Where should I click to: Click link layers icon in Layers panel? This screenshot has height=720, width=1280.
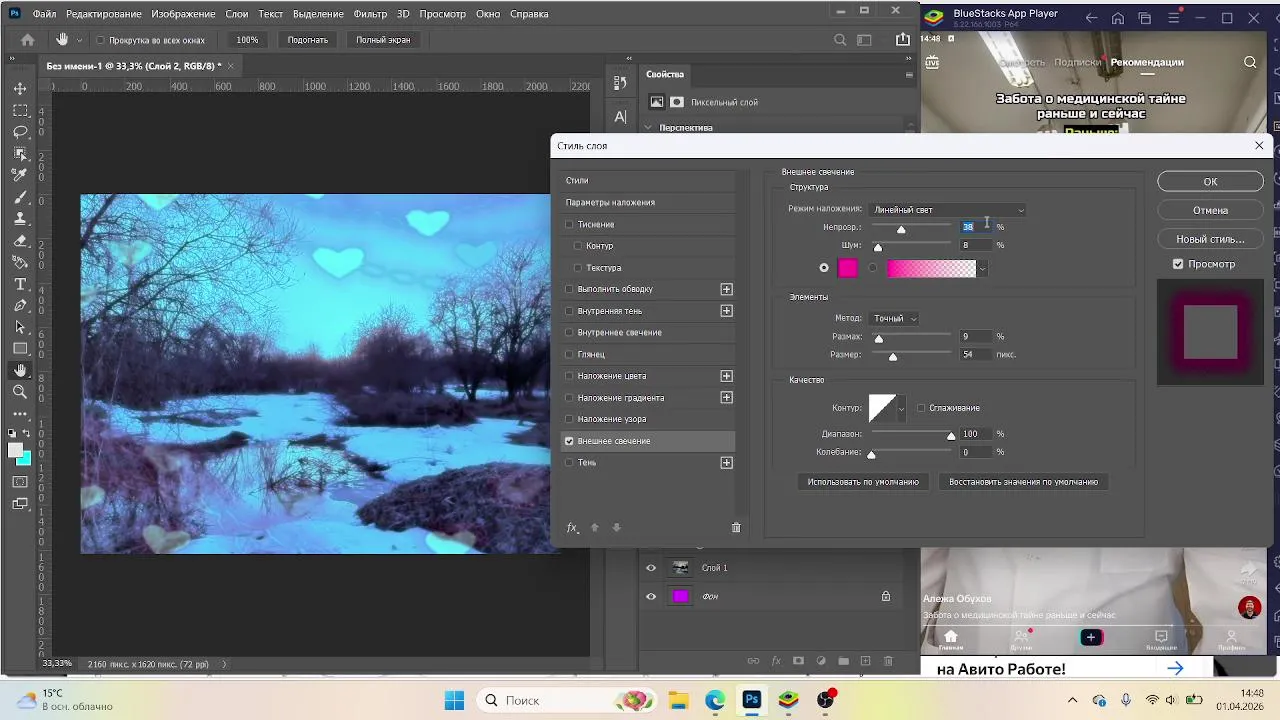point(754,661)
